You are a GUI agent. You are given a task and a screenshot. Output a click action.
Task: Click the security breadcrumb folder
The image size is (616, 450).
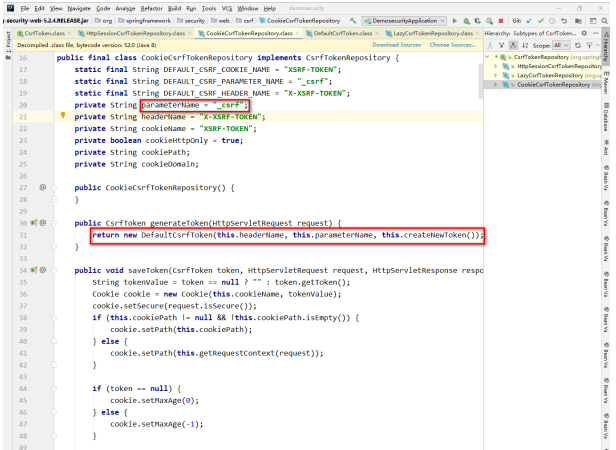tap(191, 21)
